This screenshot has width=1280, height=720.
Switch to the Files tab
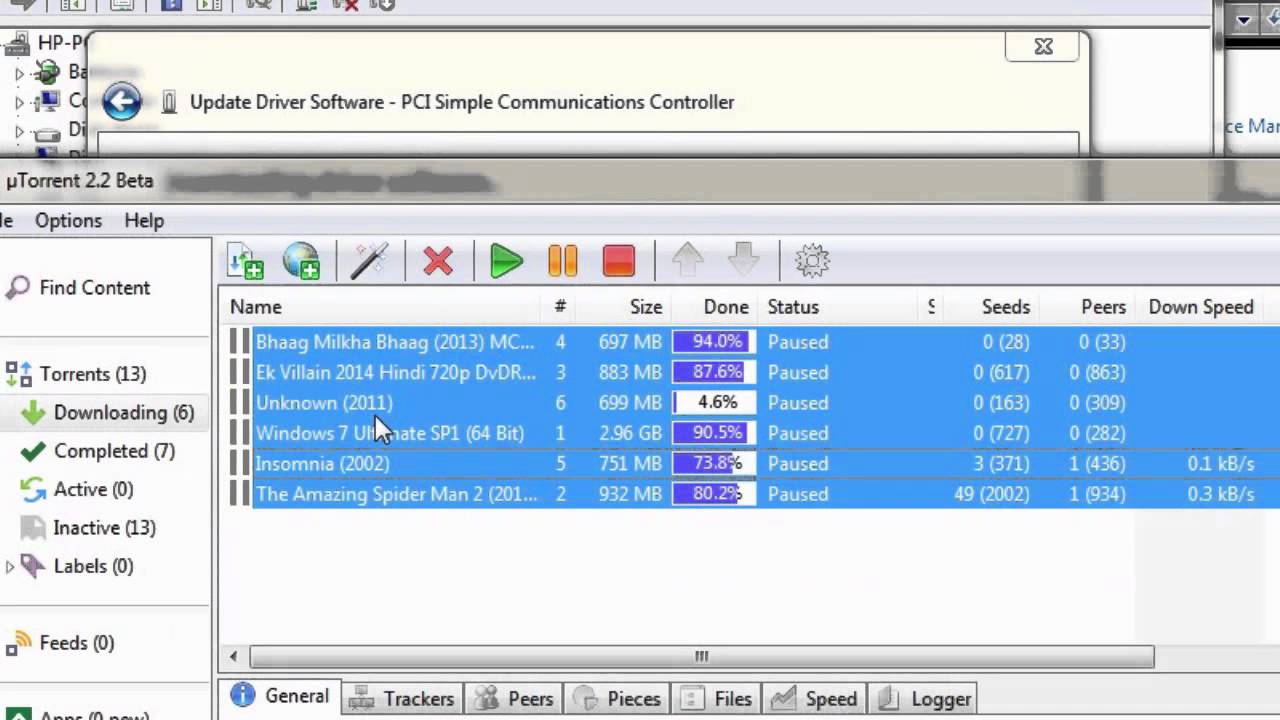(716, 699)
